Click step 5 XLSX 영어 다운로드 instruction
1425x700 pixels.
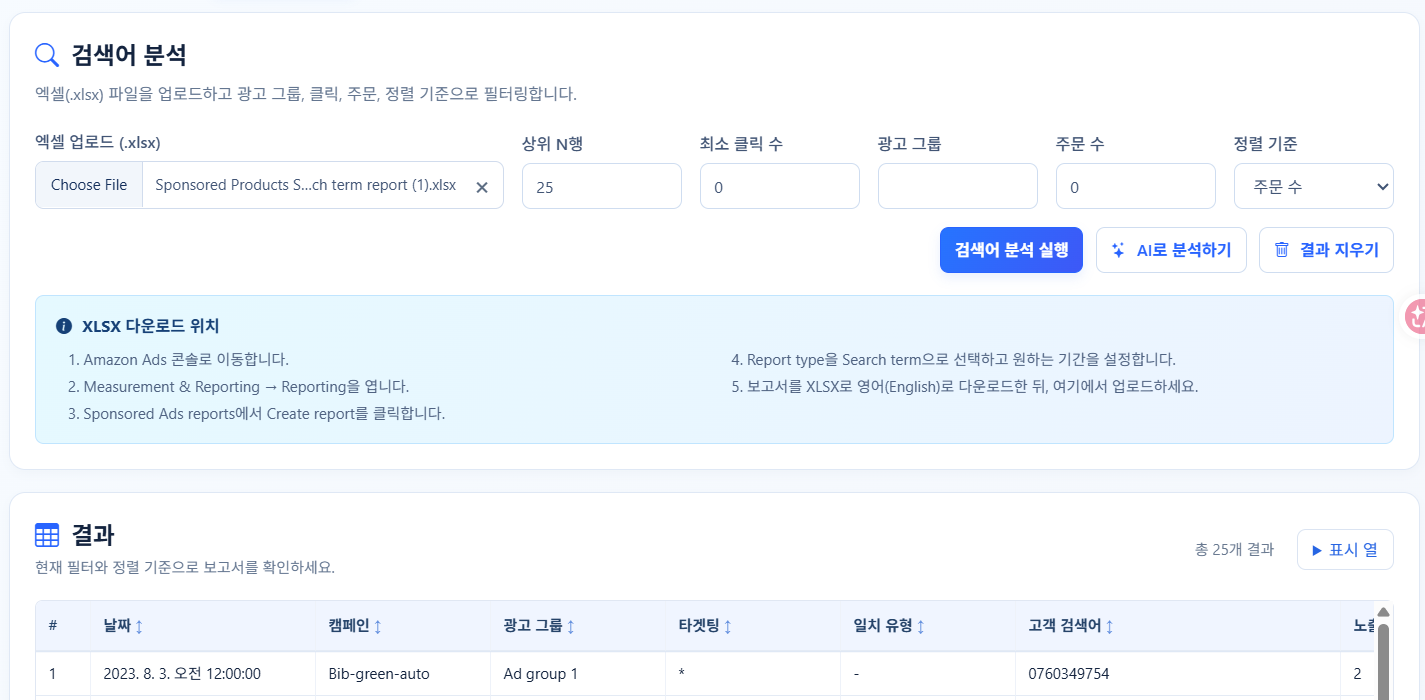click(x=965, y=386)
